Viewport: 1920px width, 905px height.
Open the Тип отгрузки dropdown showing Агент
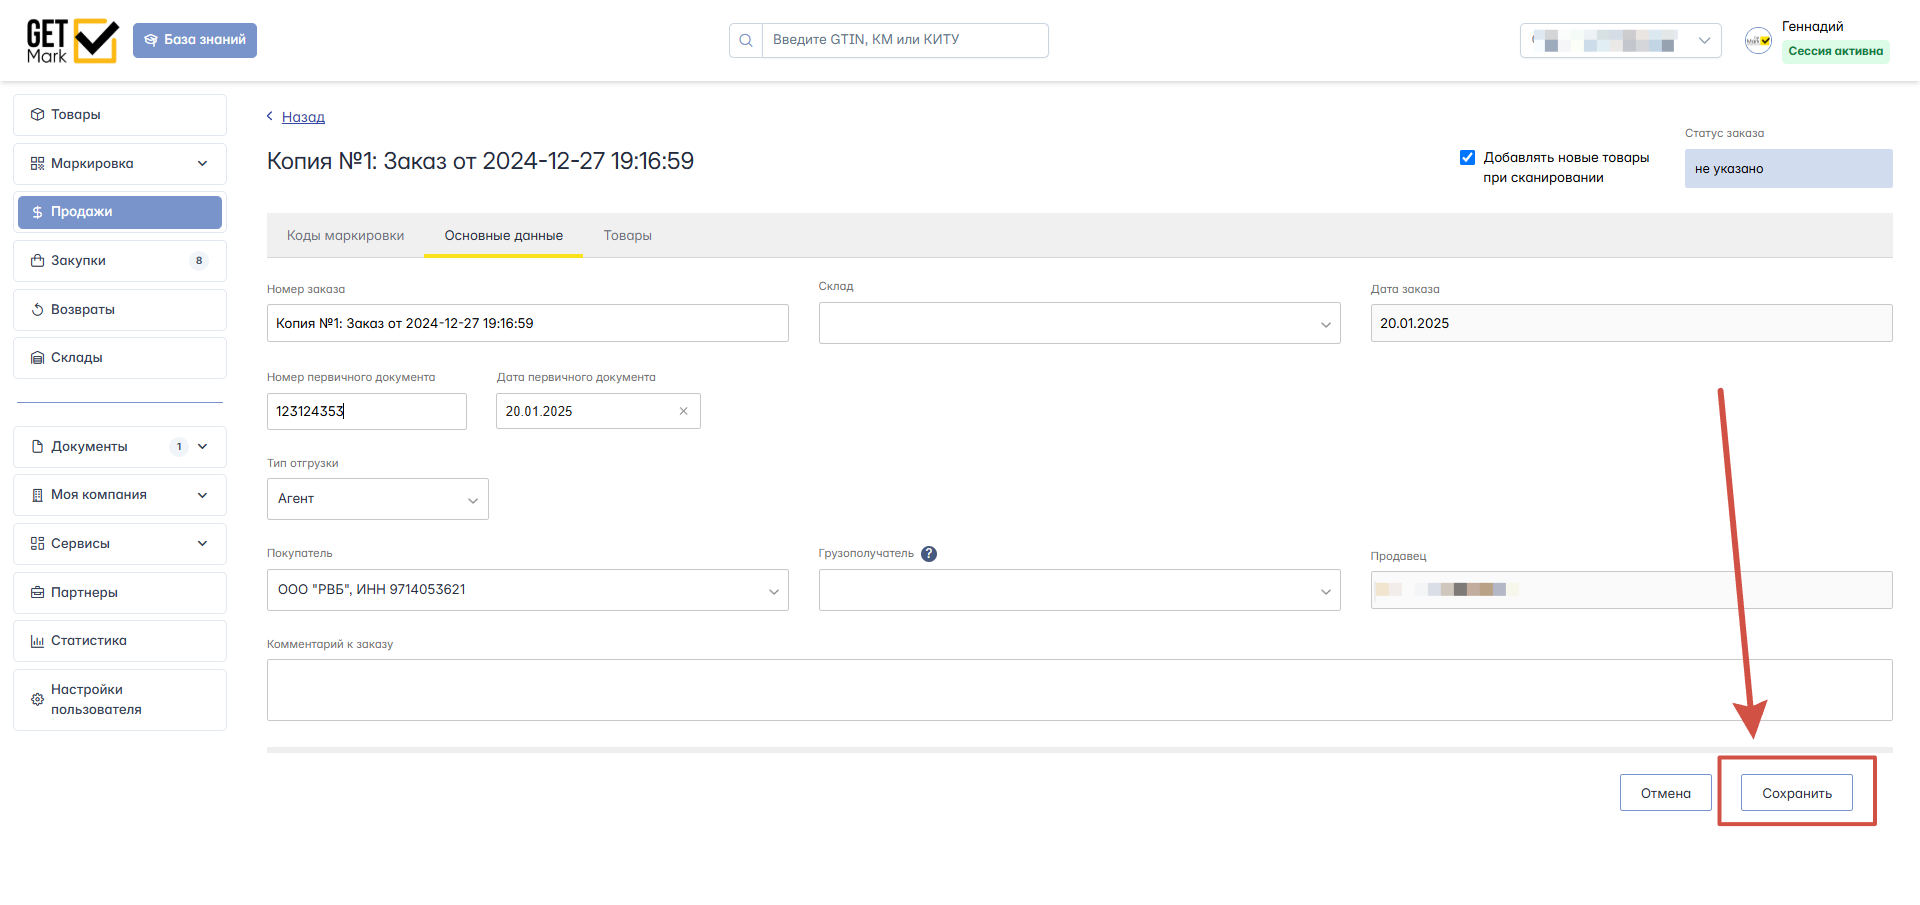[378, 499]
